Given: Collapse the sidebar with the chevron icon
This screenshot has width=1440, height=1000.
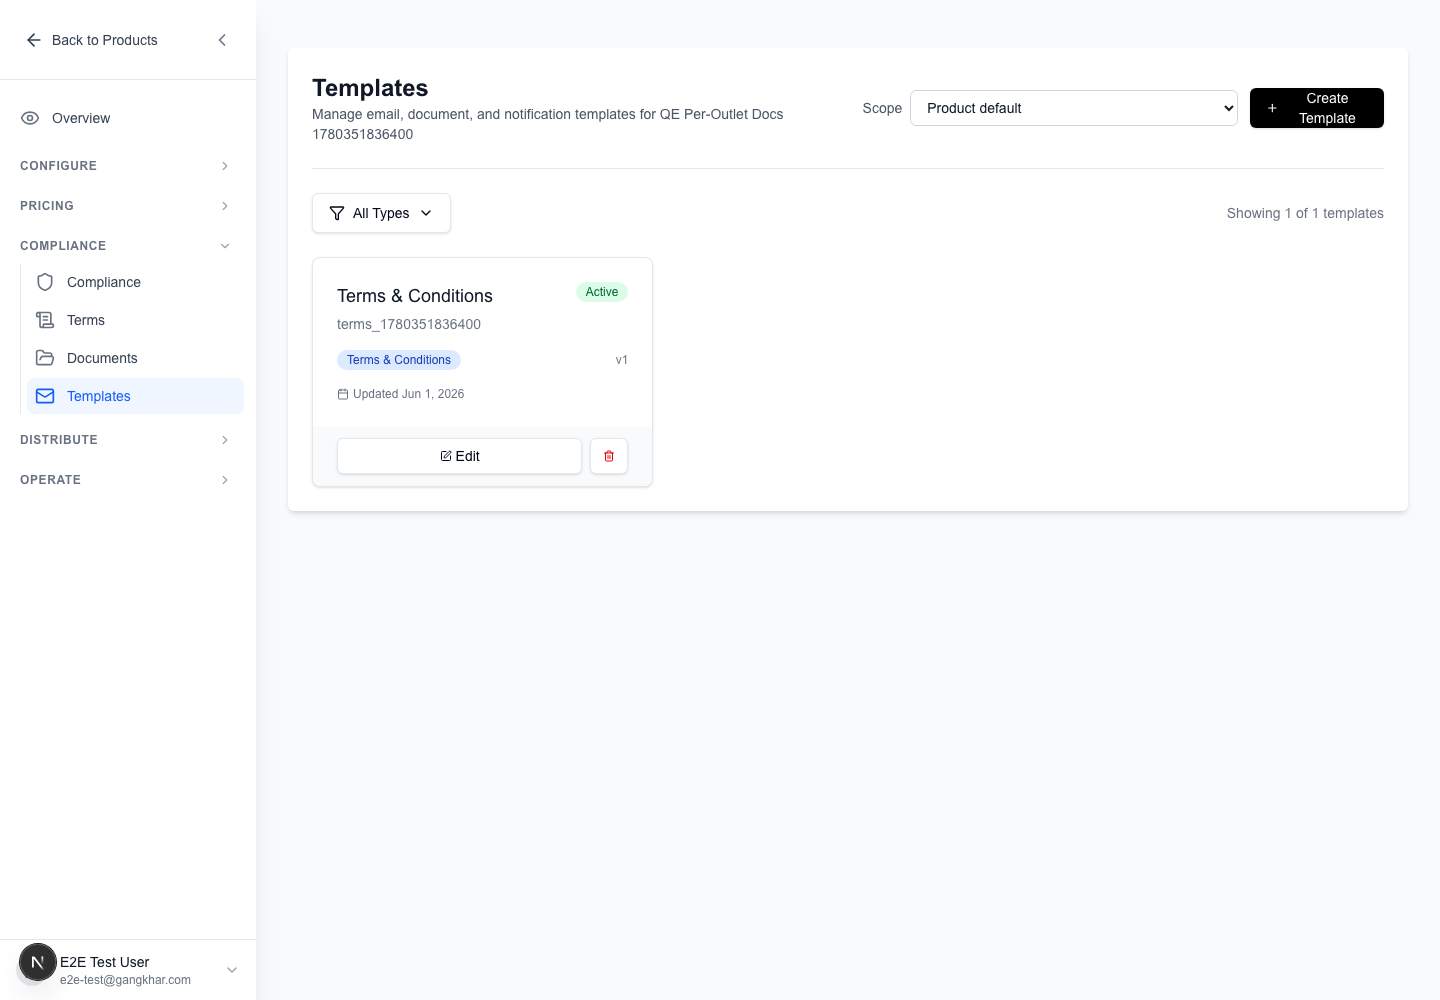Looking at the screenshot, I should click(x=222, y=40).
